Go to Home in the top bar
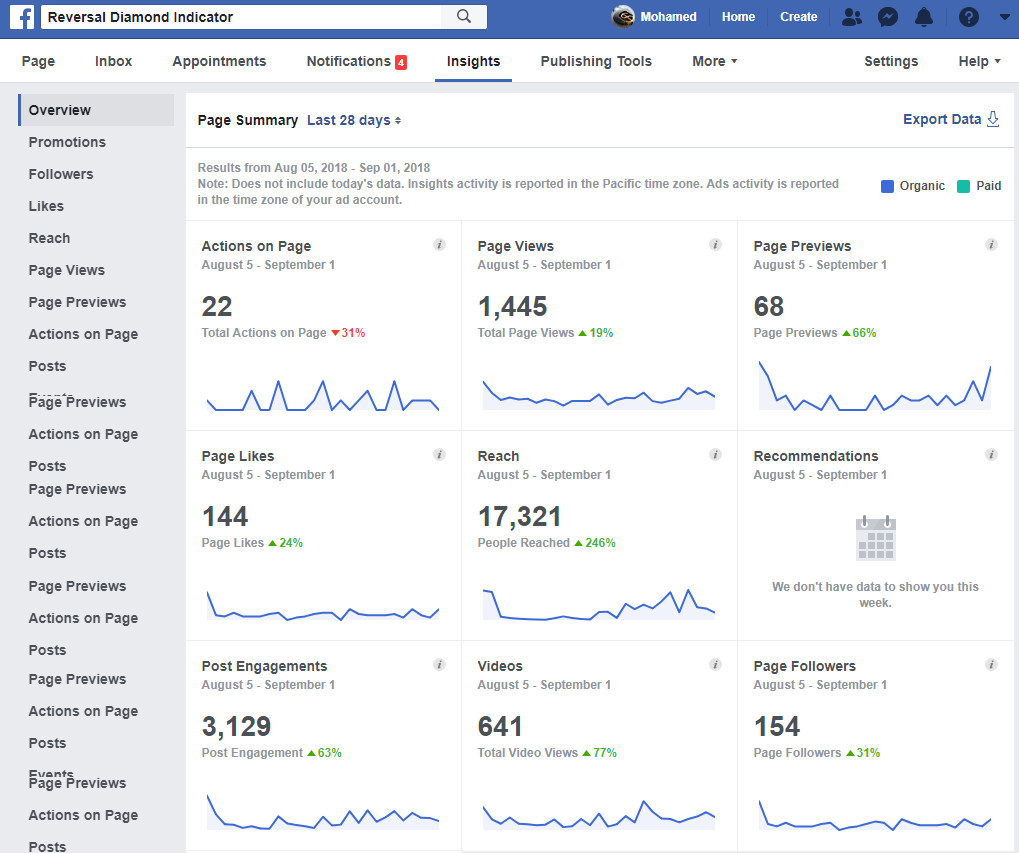The height and width of the screenshot is (853, 1019). (738, 17)
